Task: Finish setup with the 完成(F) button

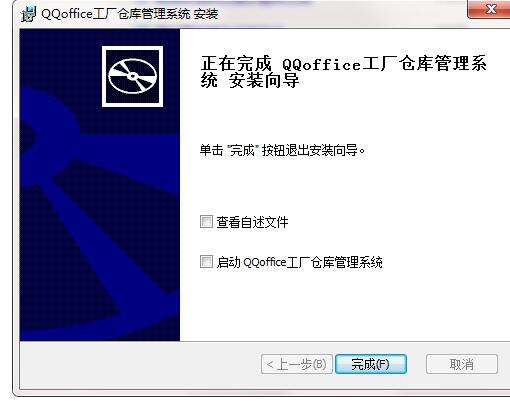Action: coord(371,364)
